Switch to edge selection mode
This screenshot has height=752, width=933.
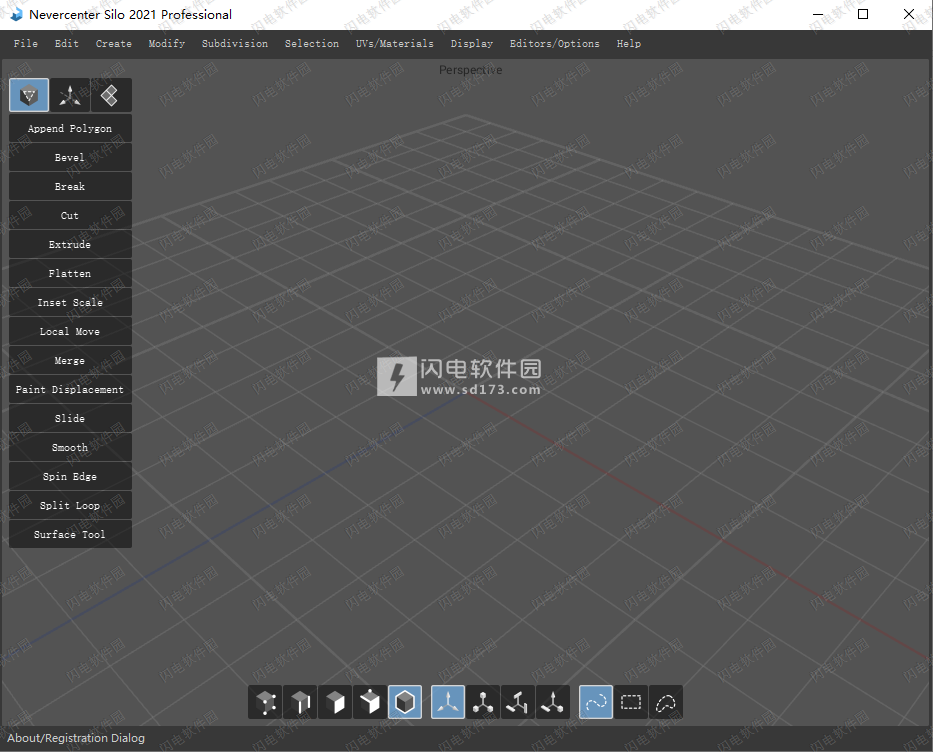point(300,702)
